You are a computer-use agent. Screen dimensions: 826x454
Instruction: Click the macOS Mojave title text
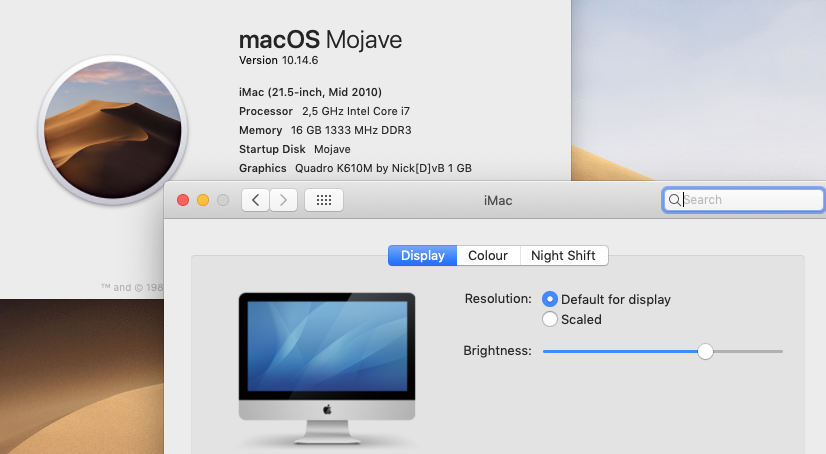[320, 40]
